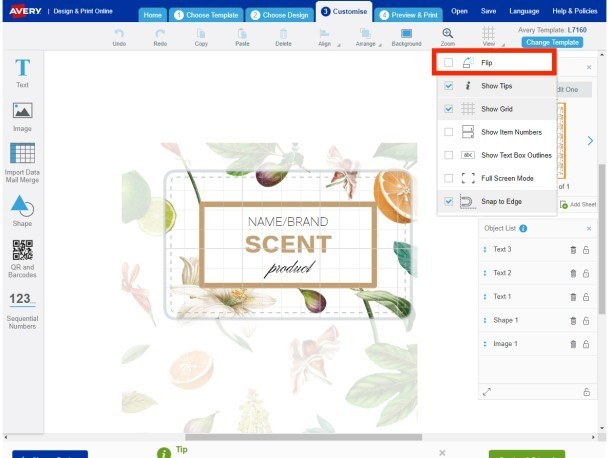Open QR and Barcodes tool
610x458 pixels.
pyautogui.click(x=22, y=256)
